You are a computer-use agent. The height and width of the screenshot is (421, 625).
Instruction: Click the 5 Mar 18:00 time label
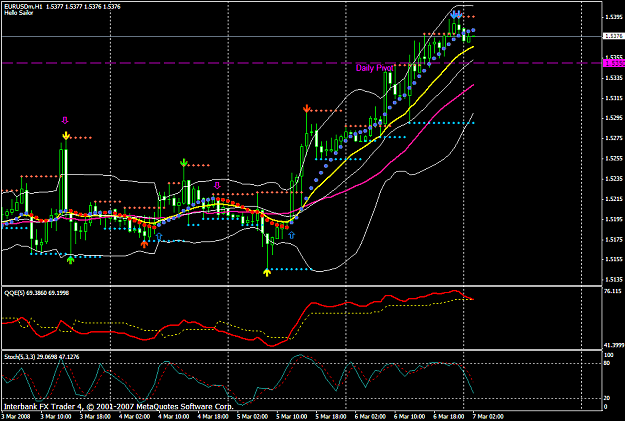[x=331, y=417]
